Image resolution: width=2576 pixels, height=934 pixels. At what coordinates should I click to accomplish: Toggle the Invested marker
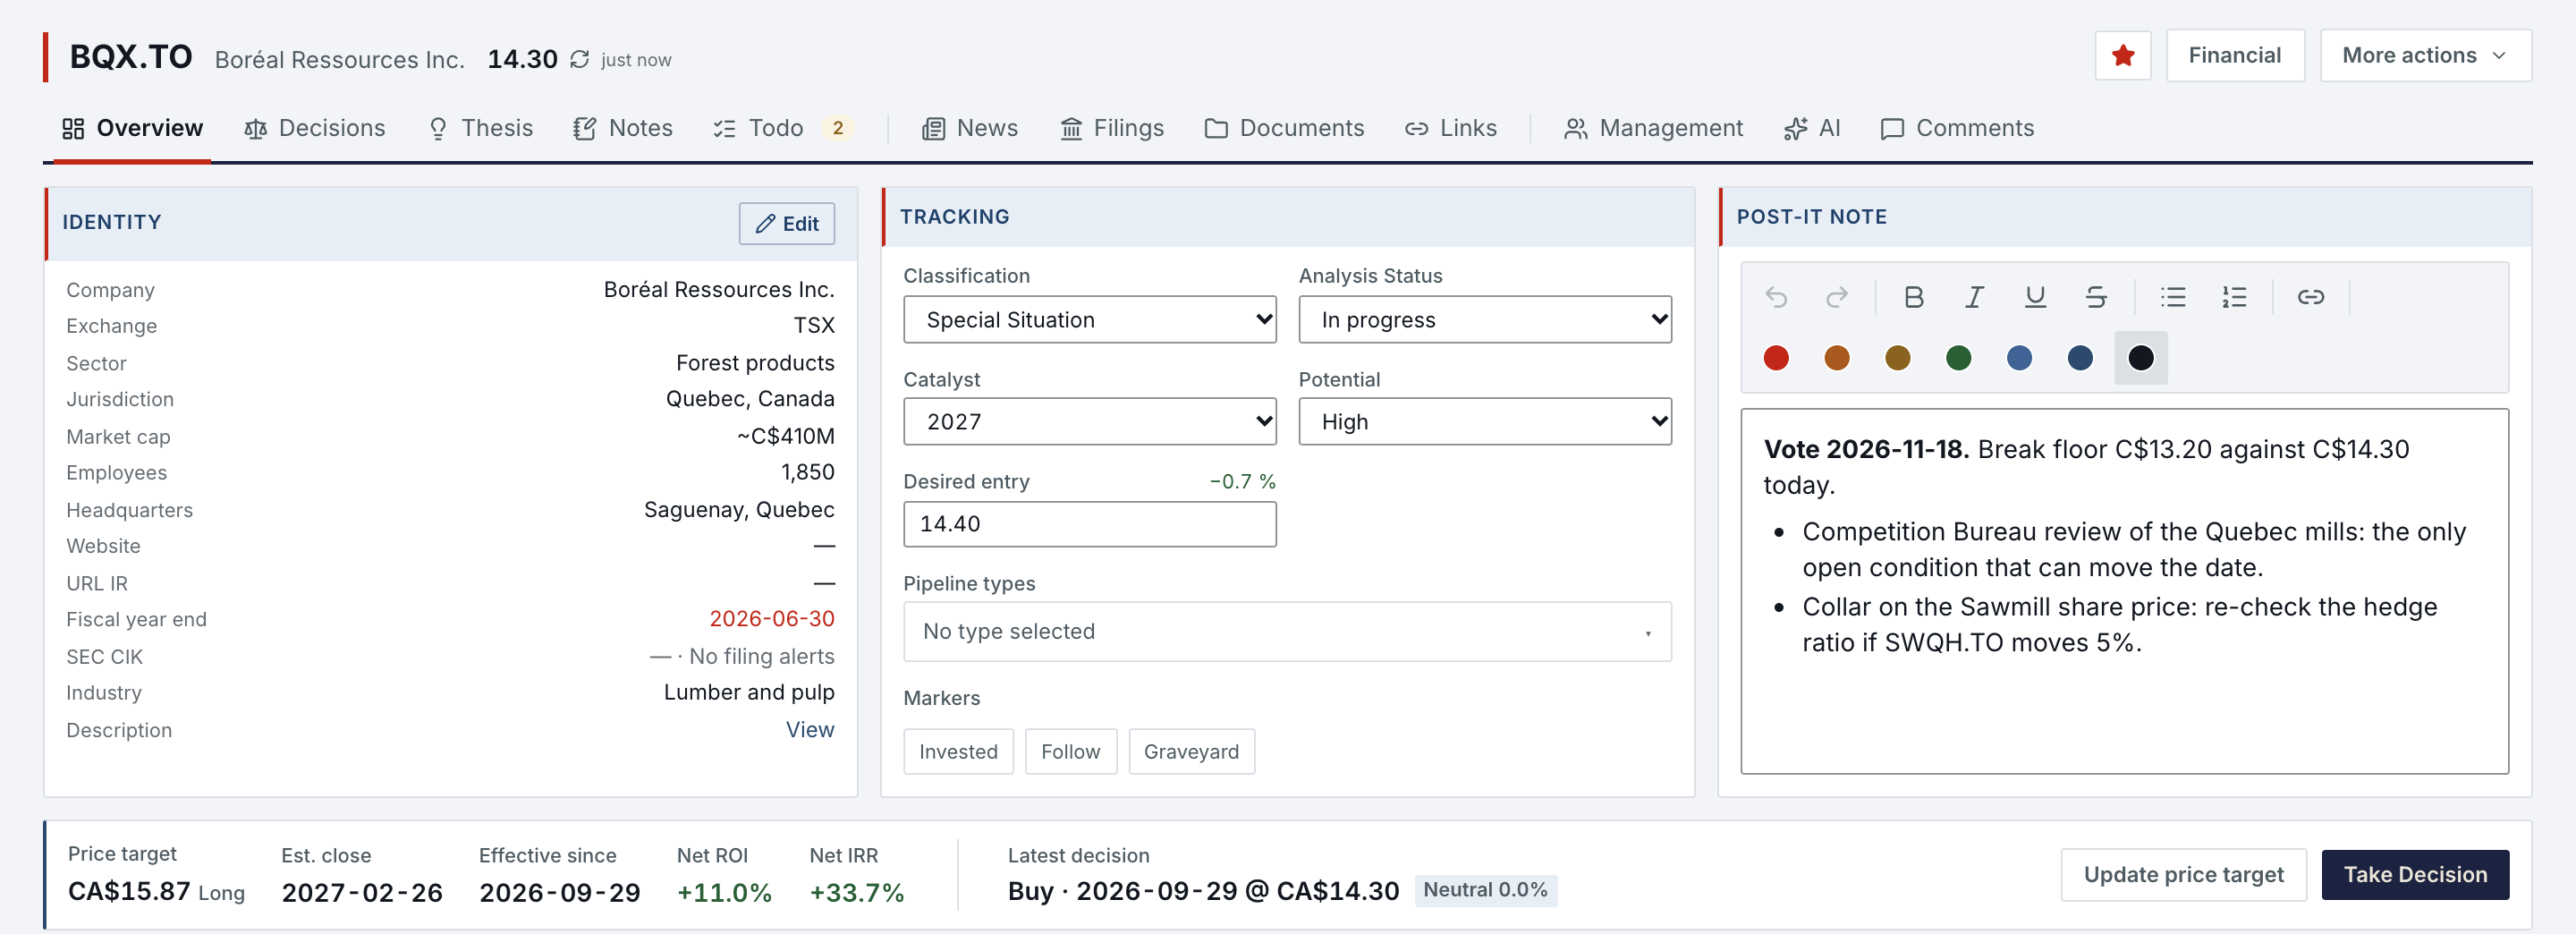tap(958, 751)
